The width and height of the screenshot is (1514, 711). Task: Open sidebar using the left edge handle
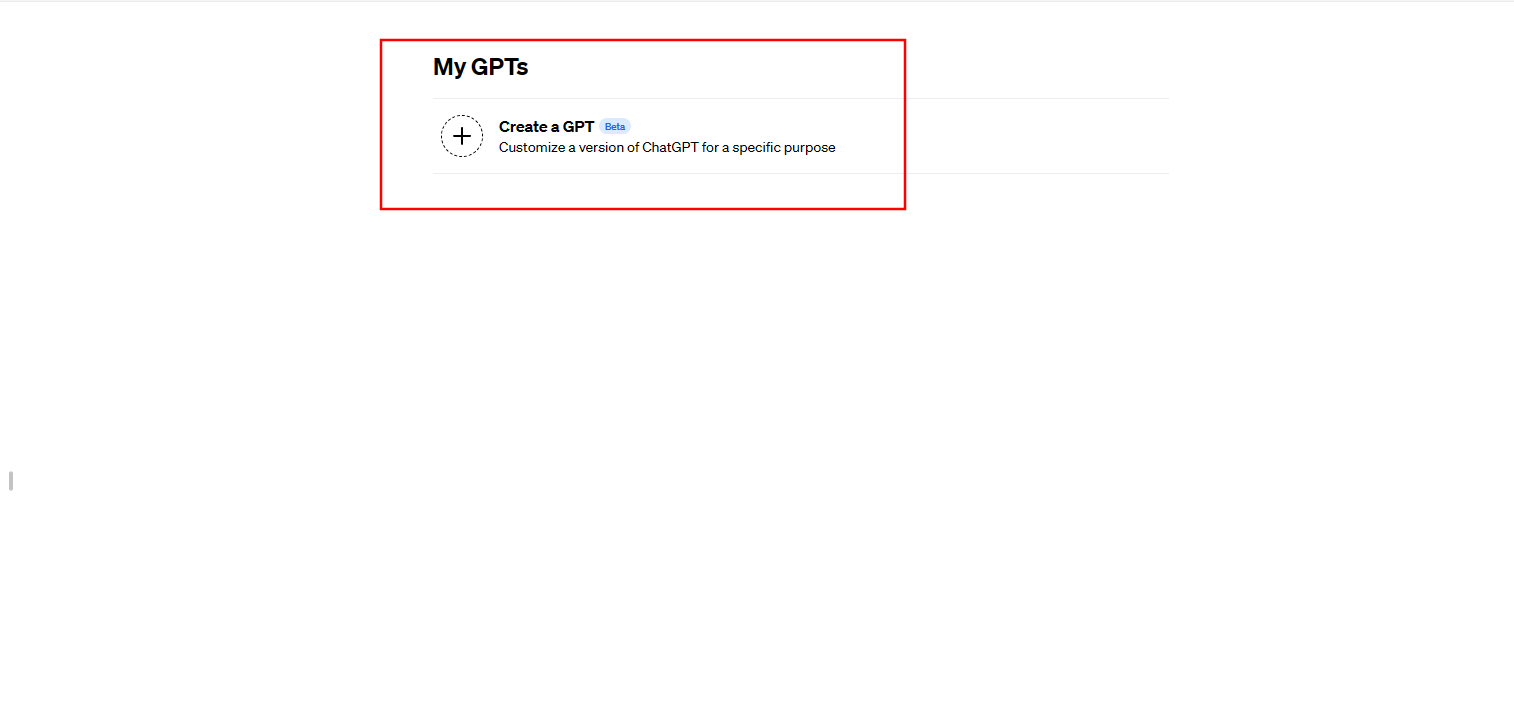(x=11, y=481)
